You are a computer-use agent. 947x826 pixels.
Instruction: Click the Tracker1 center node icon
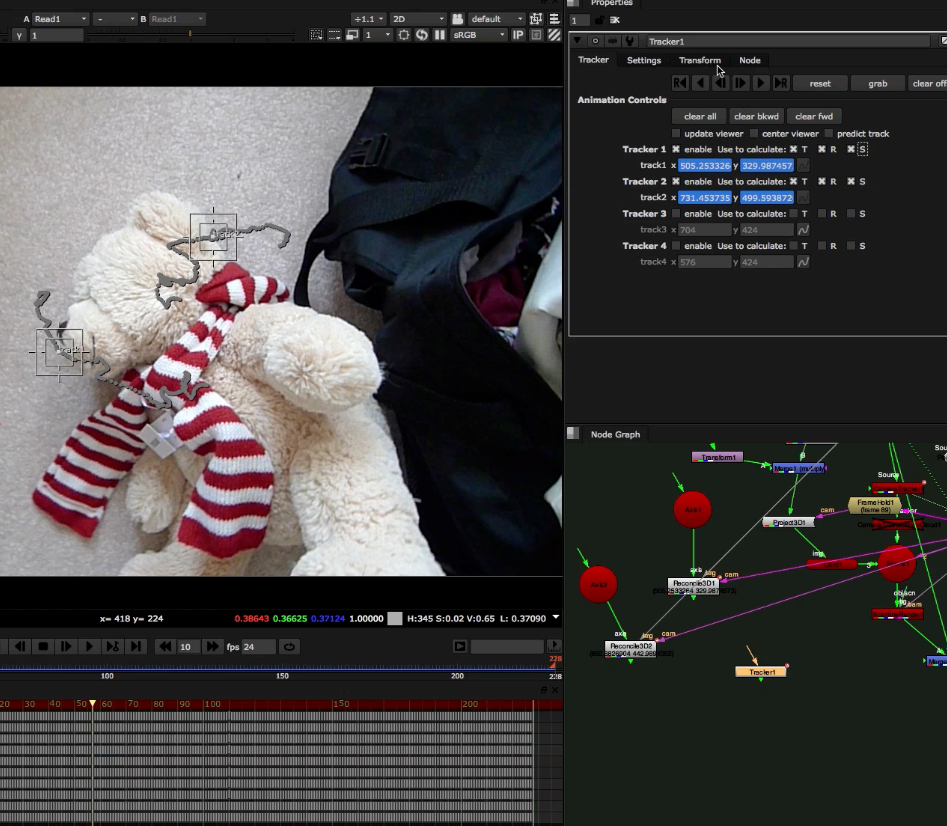[x=595, y=41]
